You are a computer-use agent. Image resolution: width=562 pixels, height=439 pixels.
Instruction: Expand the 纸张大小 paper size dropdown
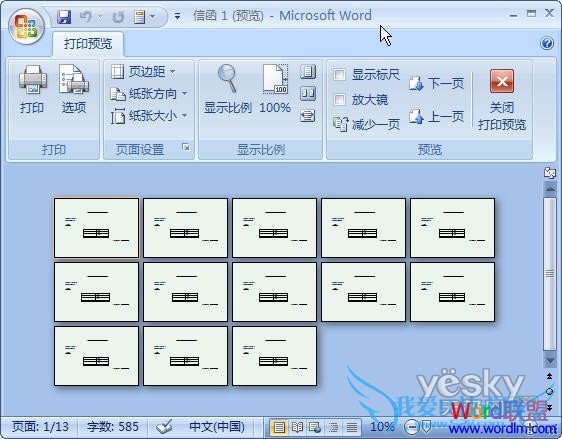point(149,116)
